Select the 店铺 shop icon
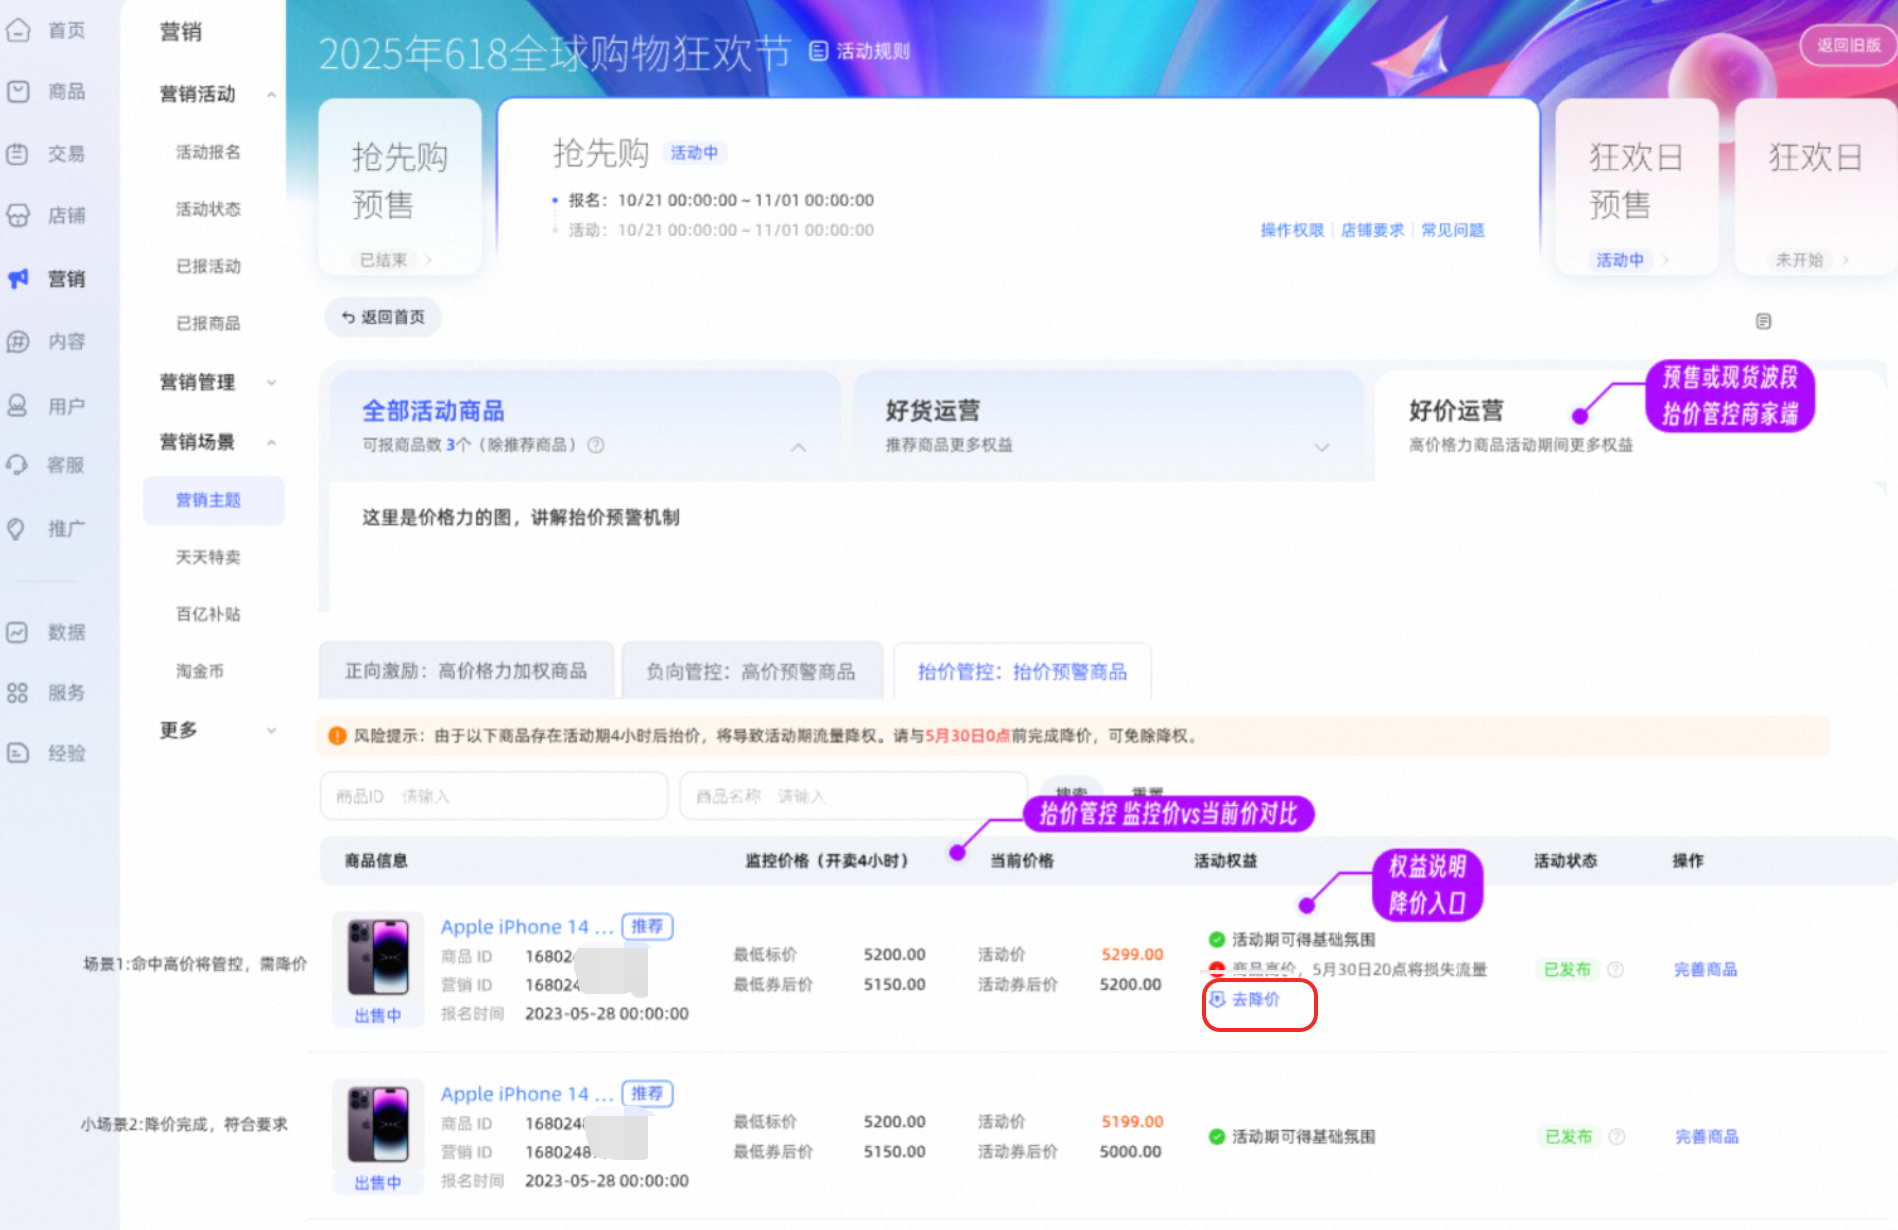The width and height of the screenshot is (1898, 1230). [18, 215]
